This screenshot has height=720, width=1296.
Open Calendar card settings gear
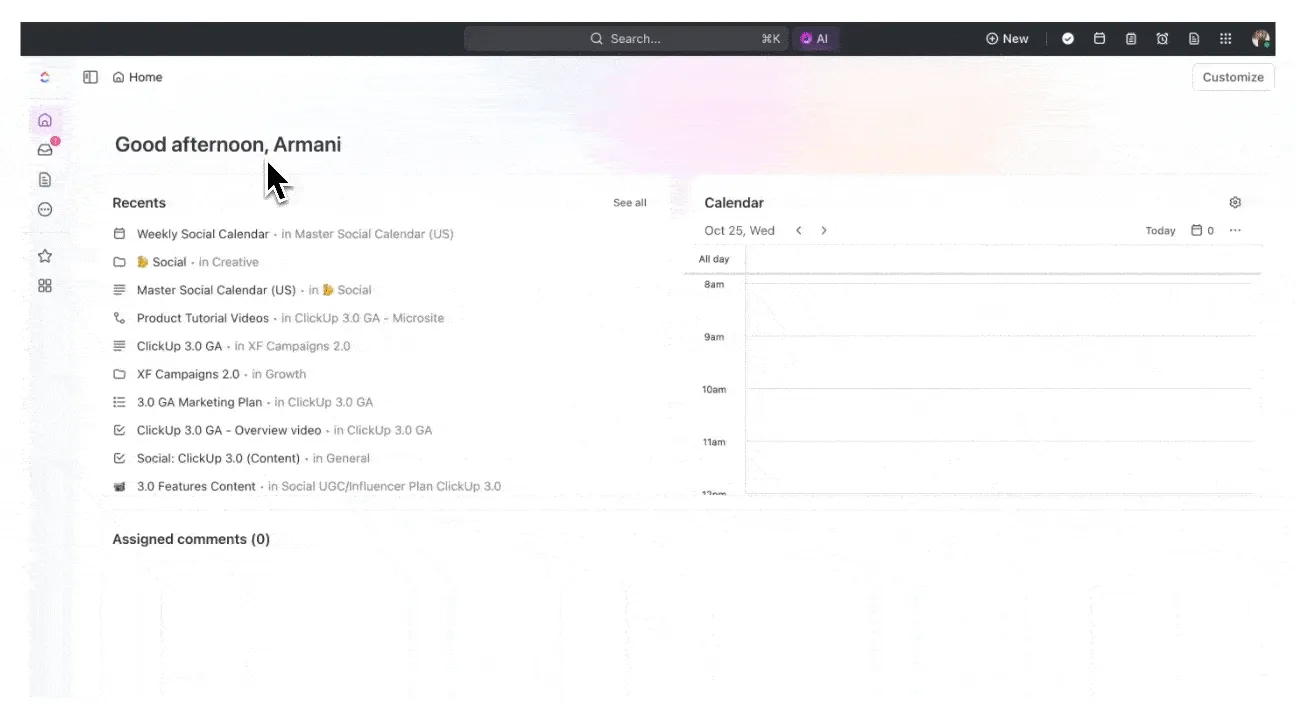tap(1235, 203)
